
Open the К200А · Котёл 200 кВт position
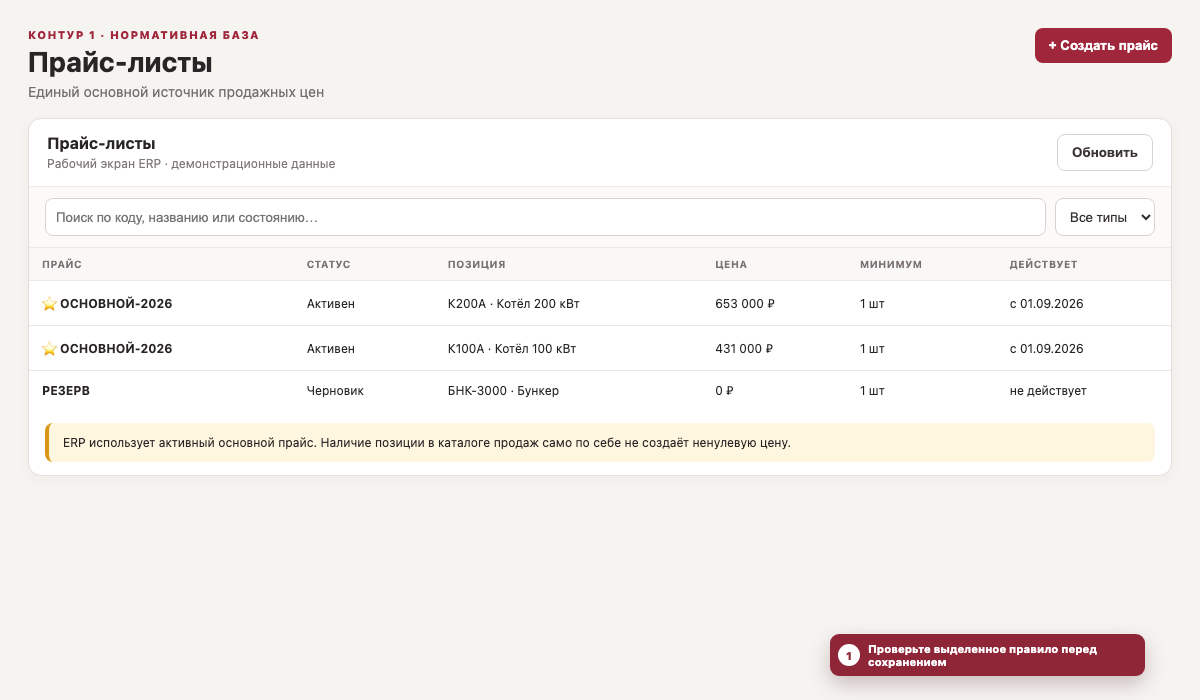coord(514,304)
